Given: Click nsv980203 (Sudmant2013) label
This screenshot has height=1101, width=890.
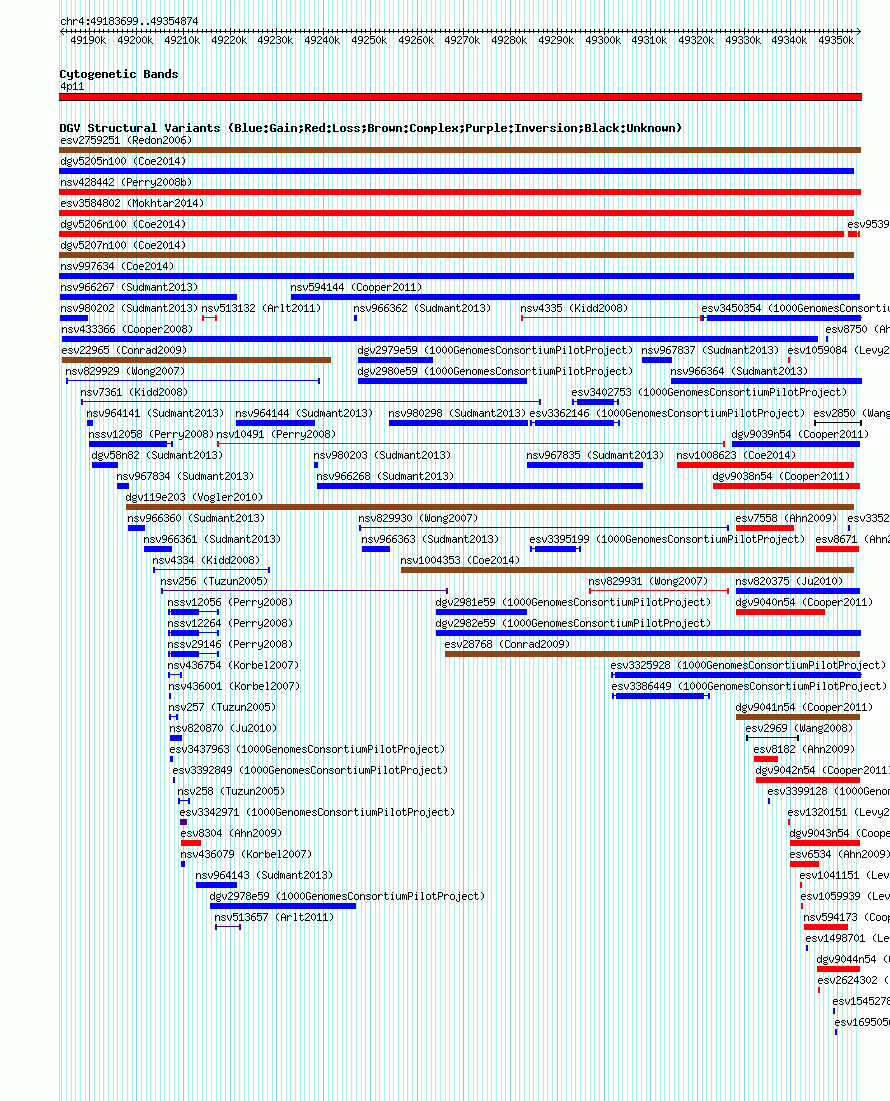Looking at the screenshot, I should click(x=382, y=456).
